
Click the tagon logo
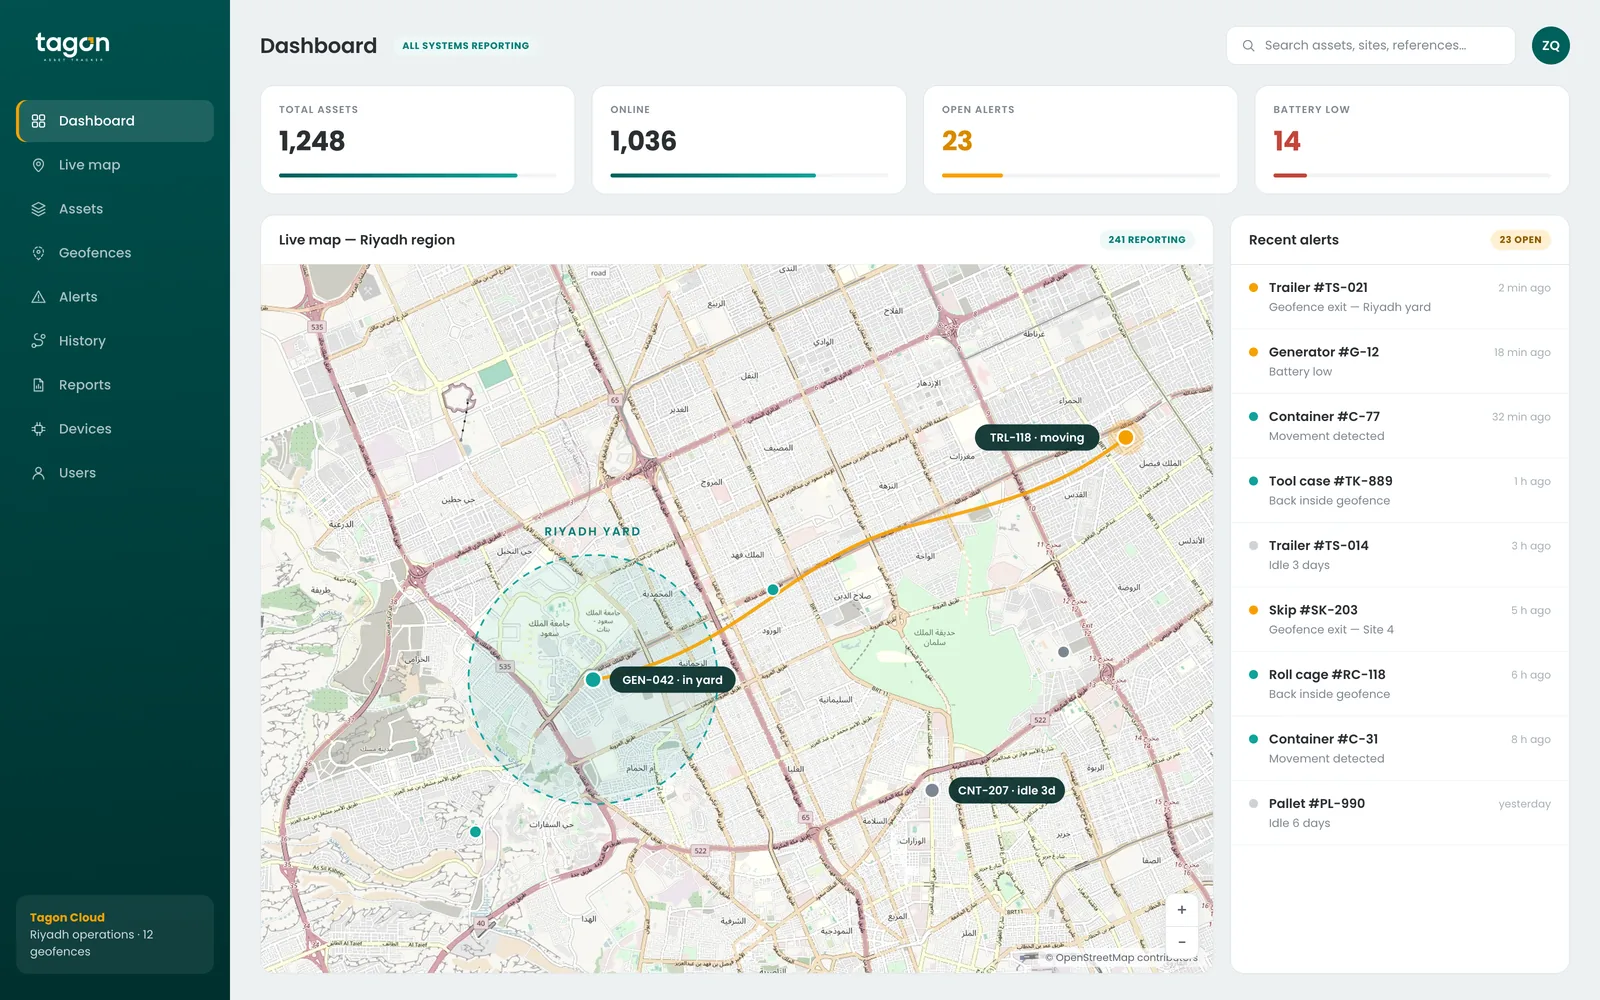[x=73, y=46]
